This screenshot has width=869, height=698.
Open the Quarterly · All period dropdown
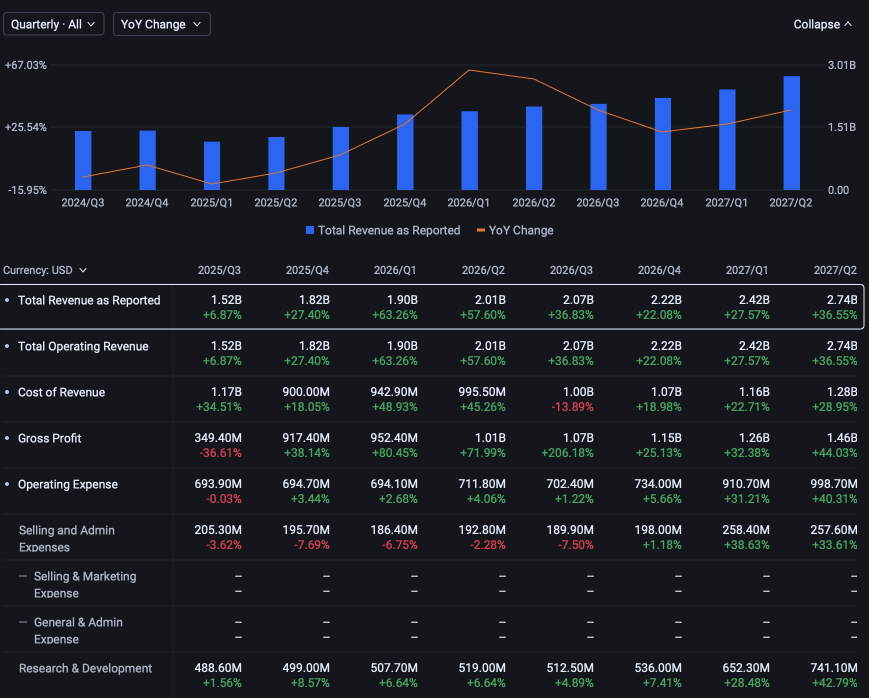click(x=53, y=24)
